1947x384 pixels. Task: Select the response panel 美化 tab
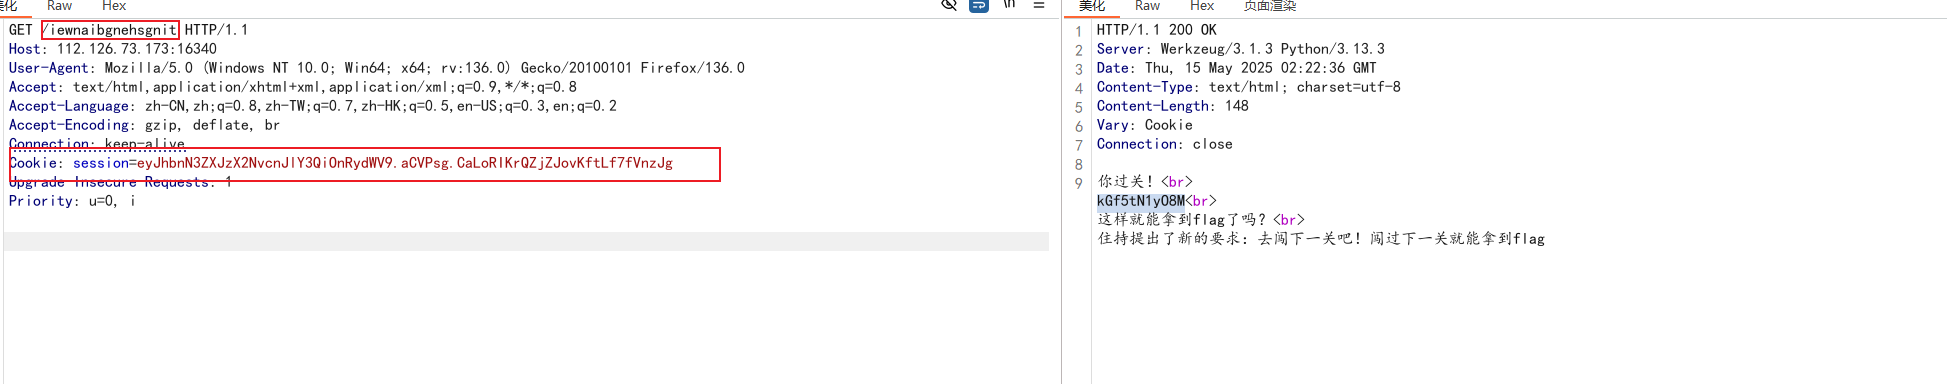tap(1092, 6)
